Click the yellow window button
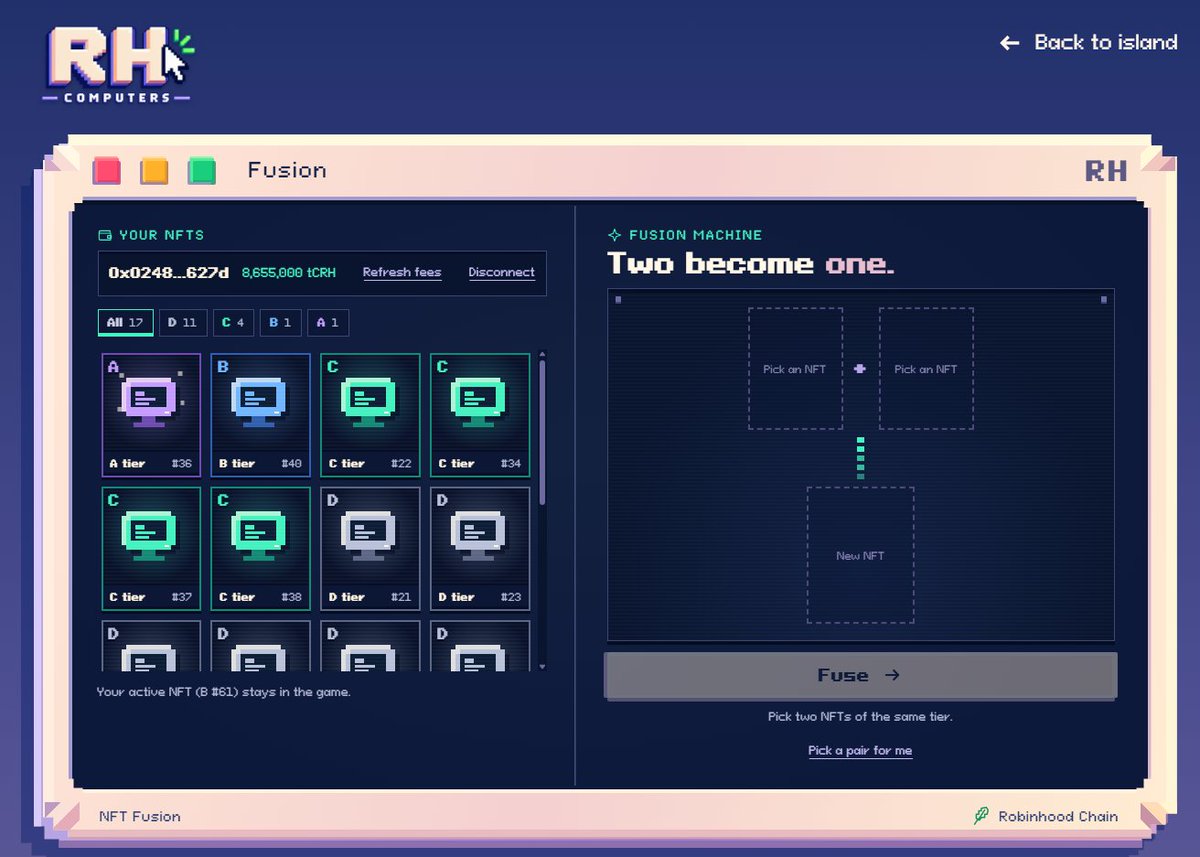This screenshot has height=857, width=1200. pyautogui.click(x=155, y=170)
